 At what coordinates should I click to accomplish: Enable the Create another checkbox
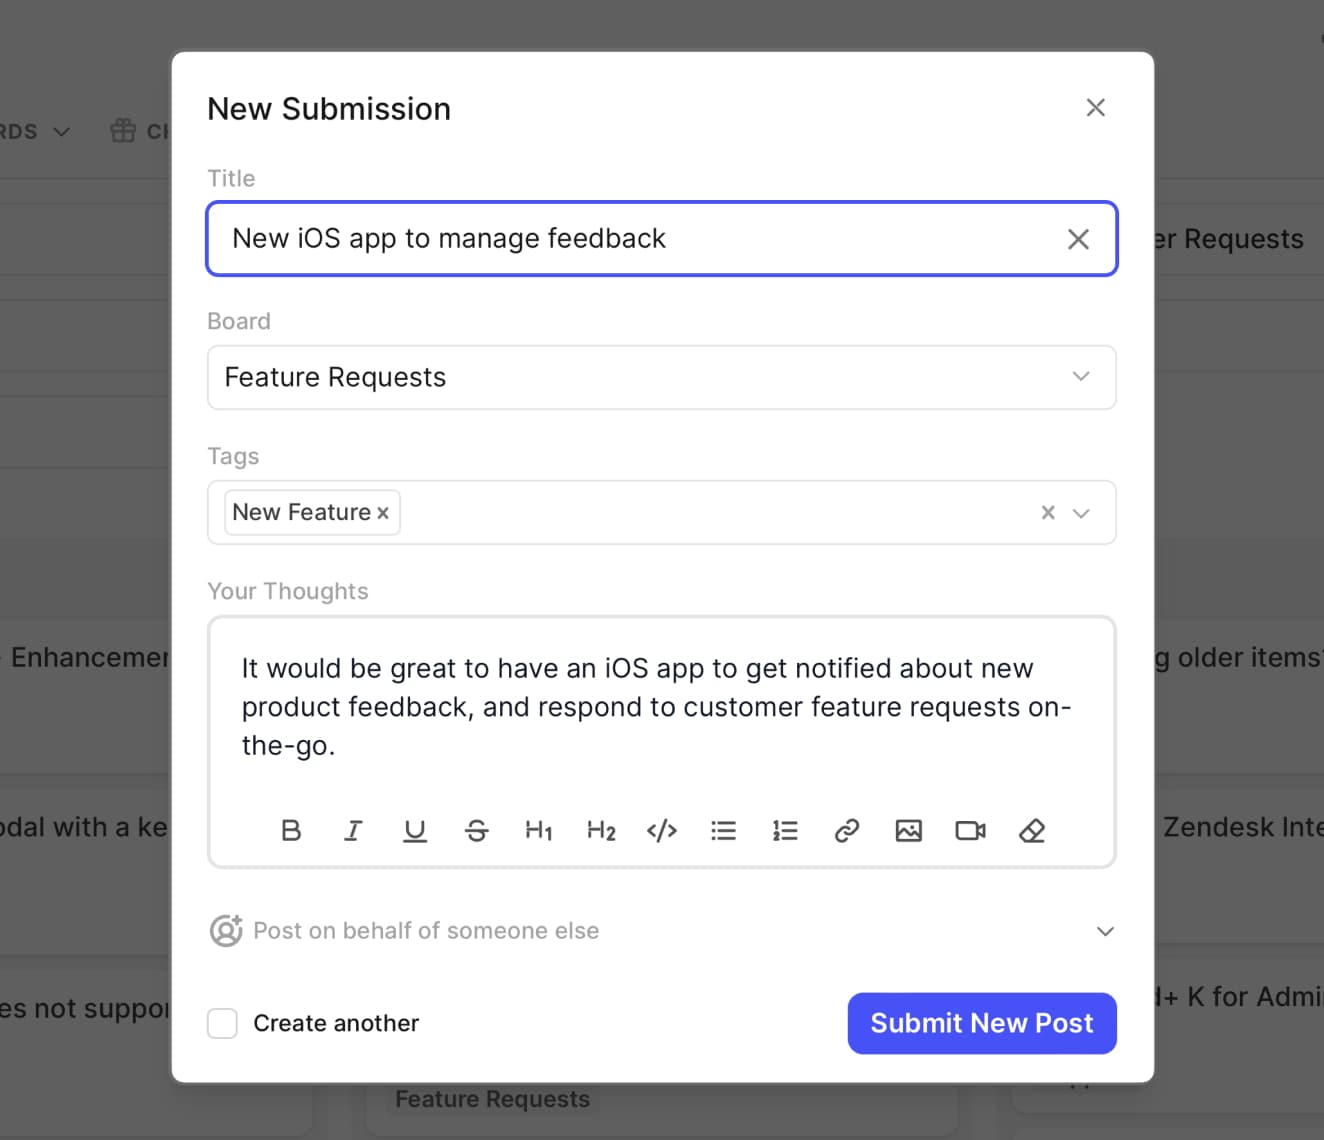click(x=222, y=1023)
